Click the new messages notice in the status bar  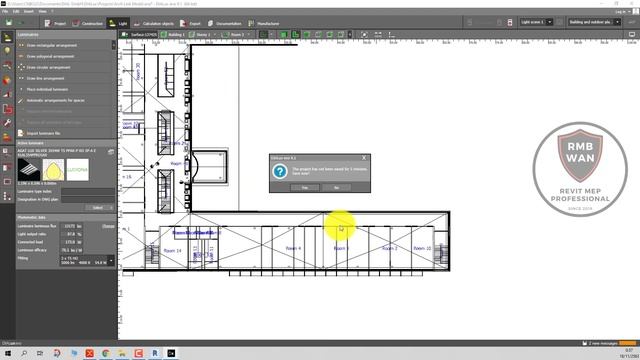pos(602,343)
